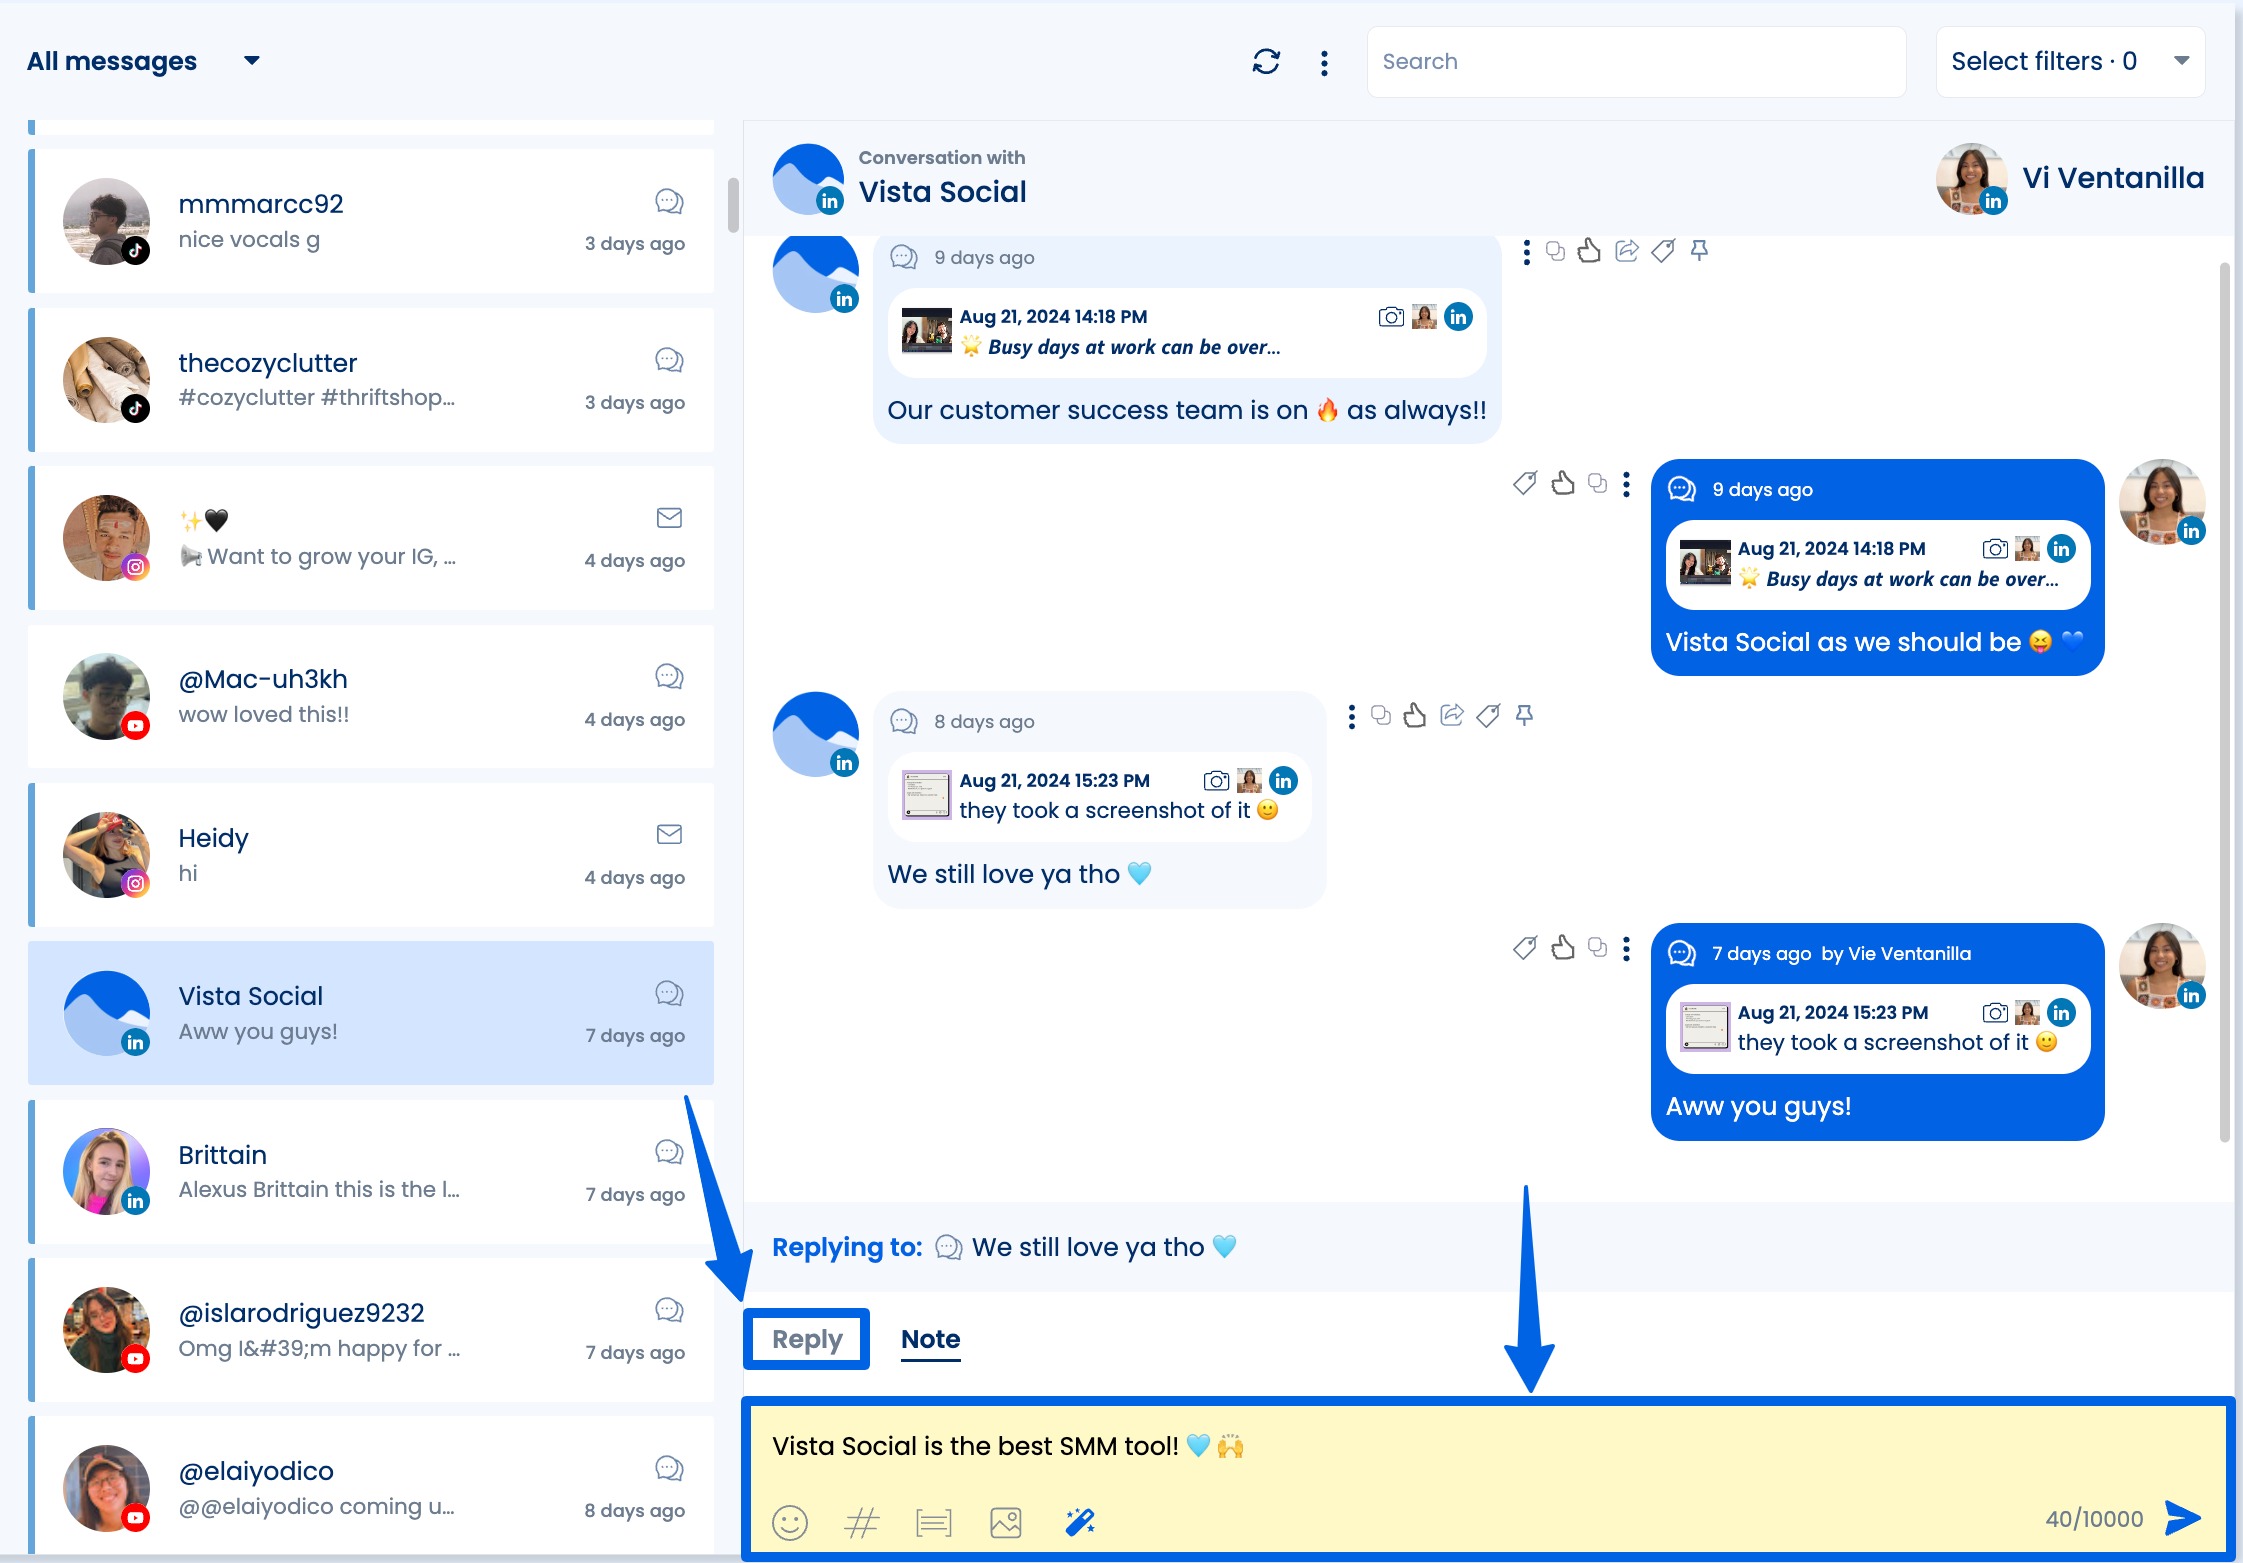
Task: Click the Search input field
Action: tap(1636, 61)
